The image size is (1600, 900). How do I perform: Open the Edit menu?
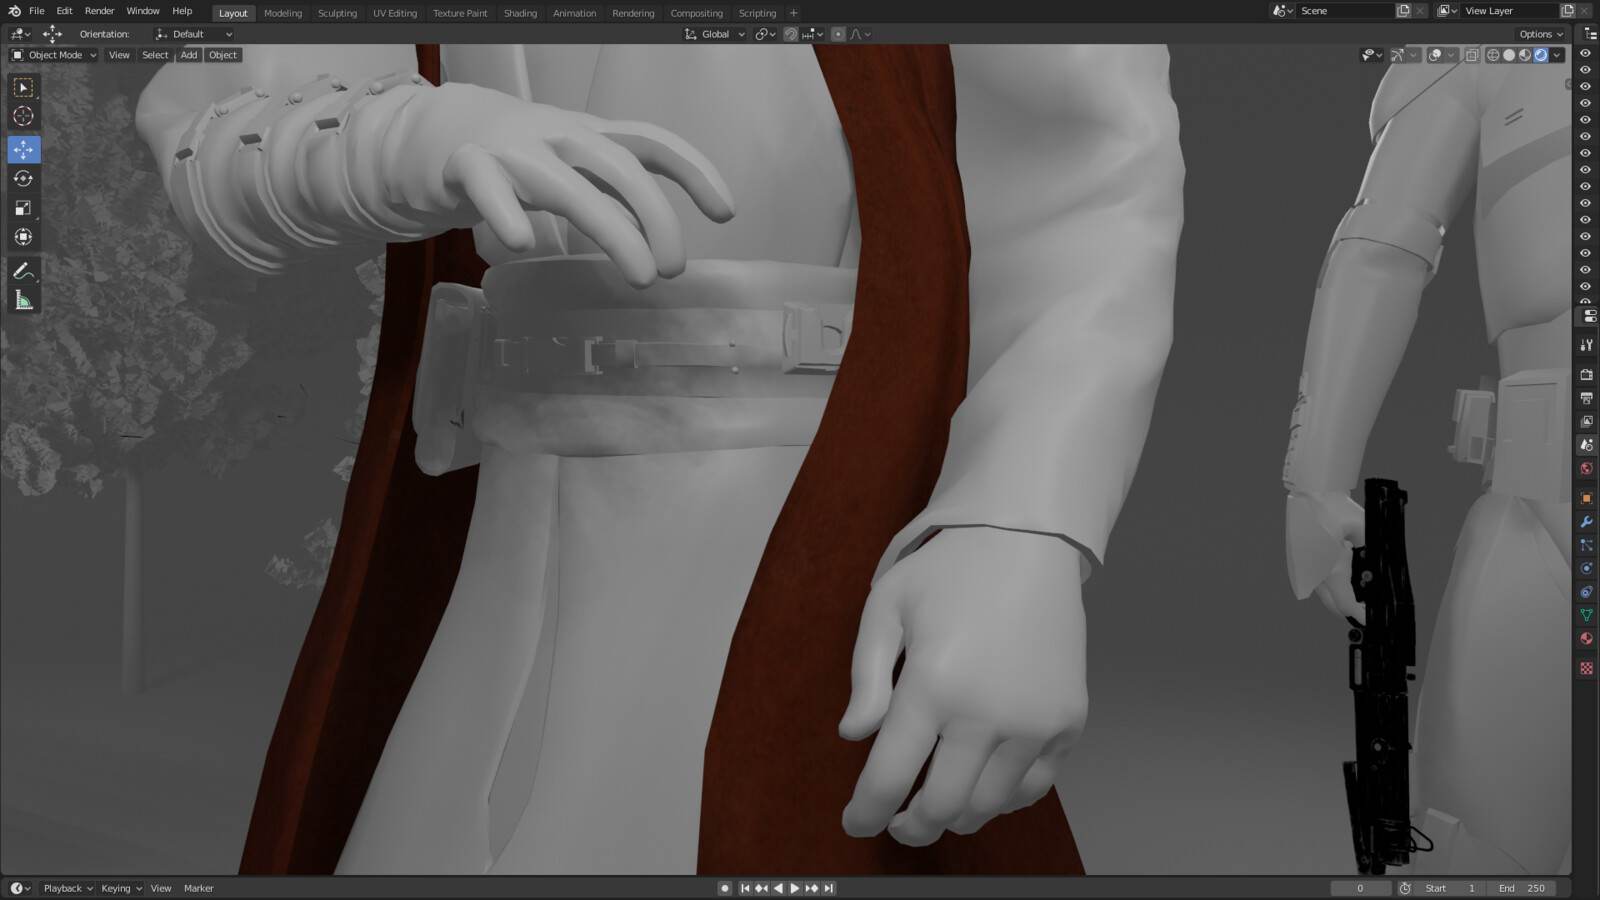point(64,11)
